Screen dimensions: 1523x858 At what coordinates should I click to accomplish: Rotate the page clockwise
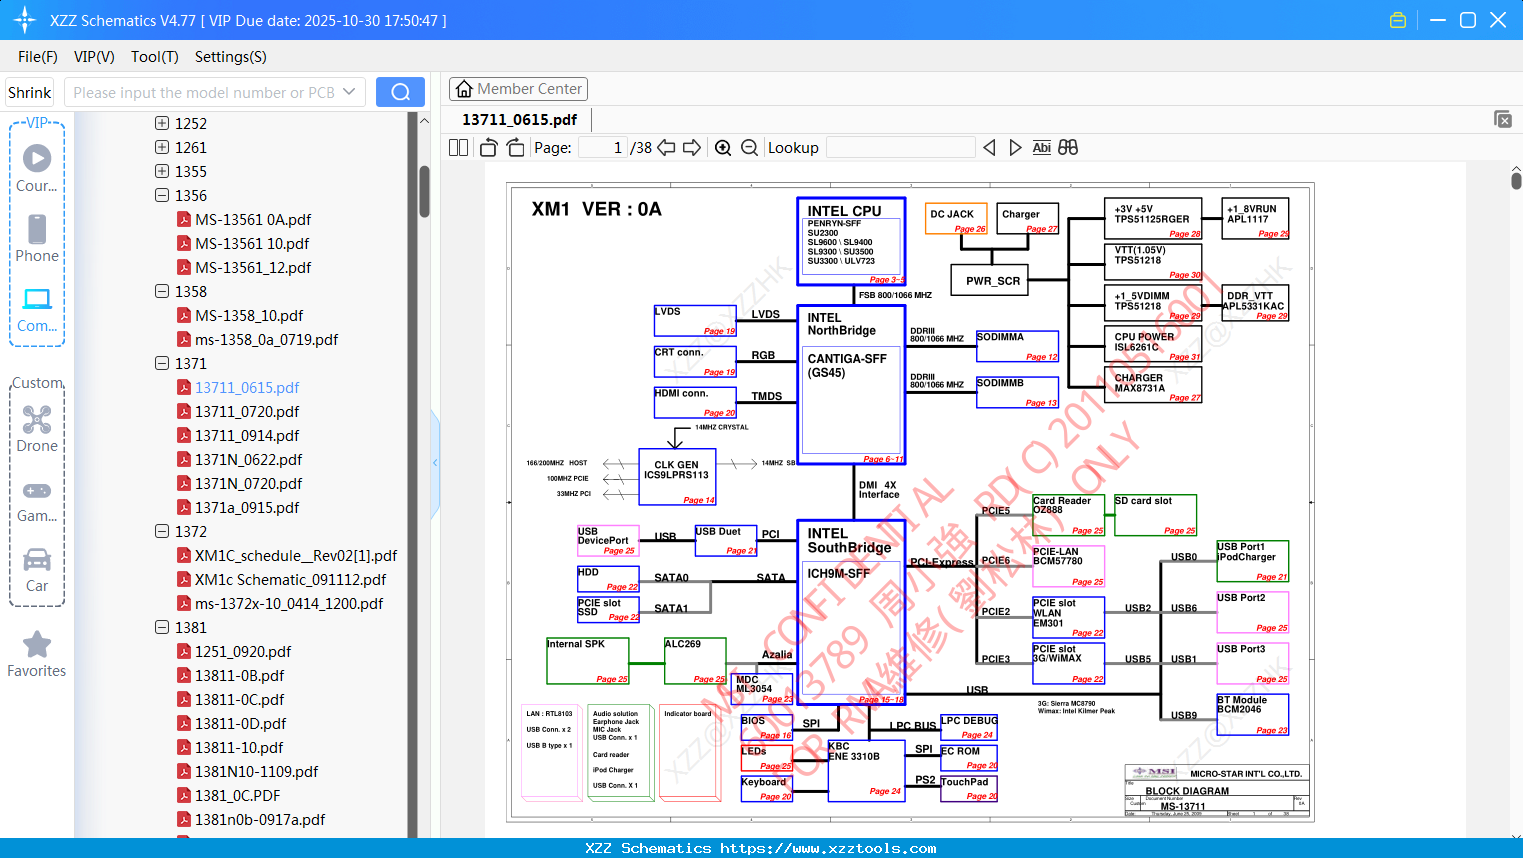(x=515, y=147)
